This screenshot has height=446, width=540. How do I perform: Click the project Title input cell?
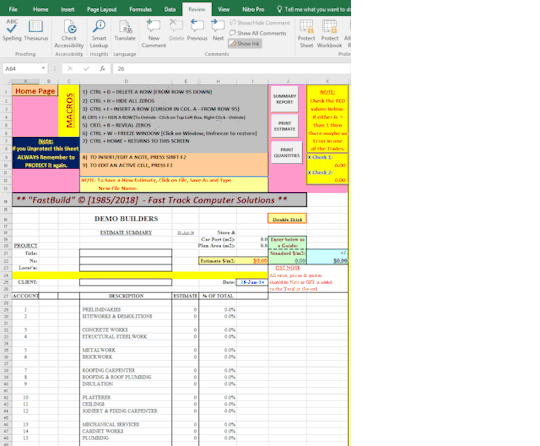click(126, 253)
